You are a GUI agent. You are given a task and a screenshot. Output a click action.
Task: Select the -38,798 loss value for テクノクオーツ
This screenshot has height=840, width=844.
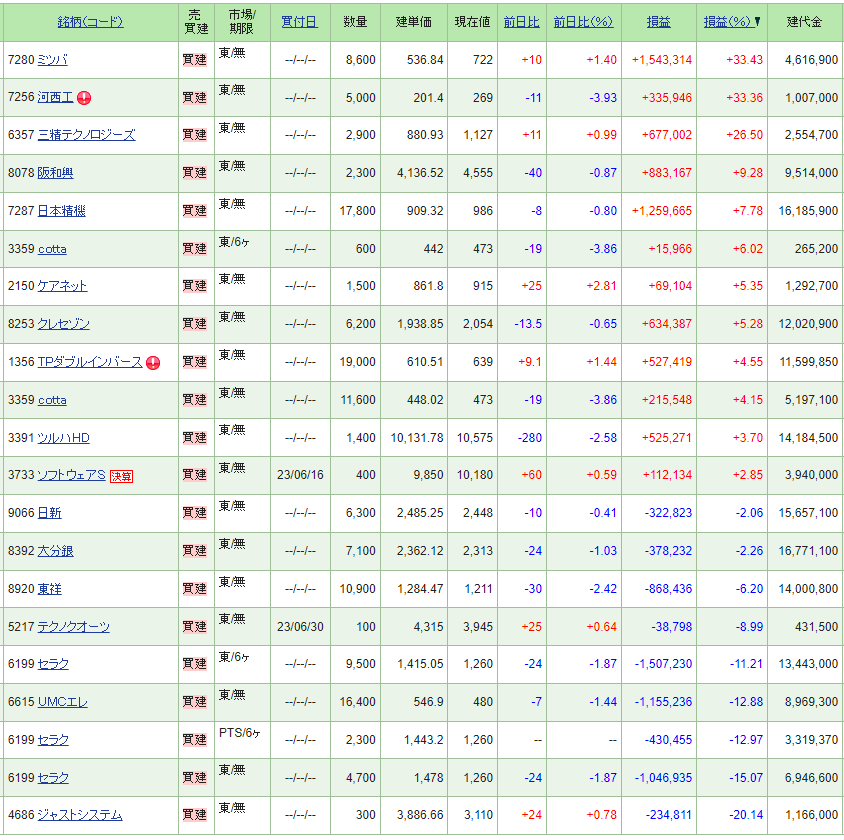pyautogui.click(x=671, y=627)
